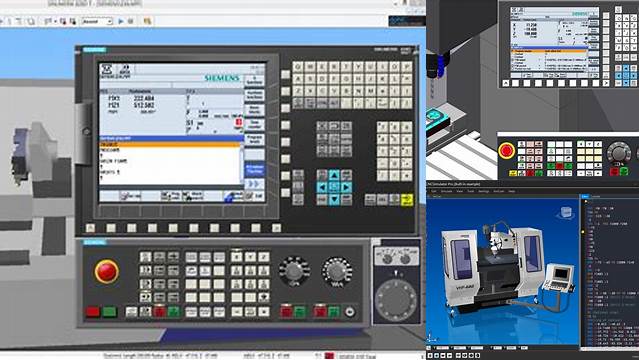Click the double-chevron expand softkey on HMI
Viewport: 639px width, 360px height.
(x=254, y=184)
